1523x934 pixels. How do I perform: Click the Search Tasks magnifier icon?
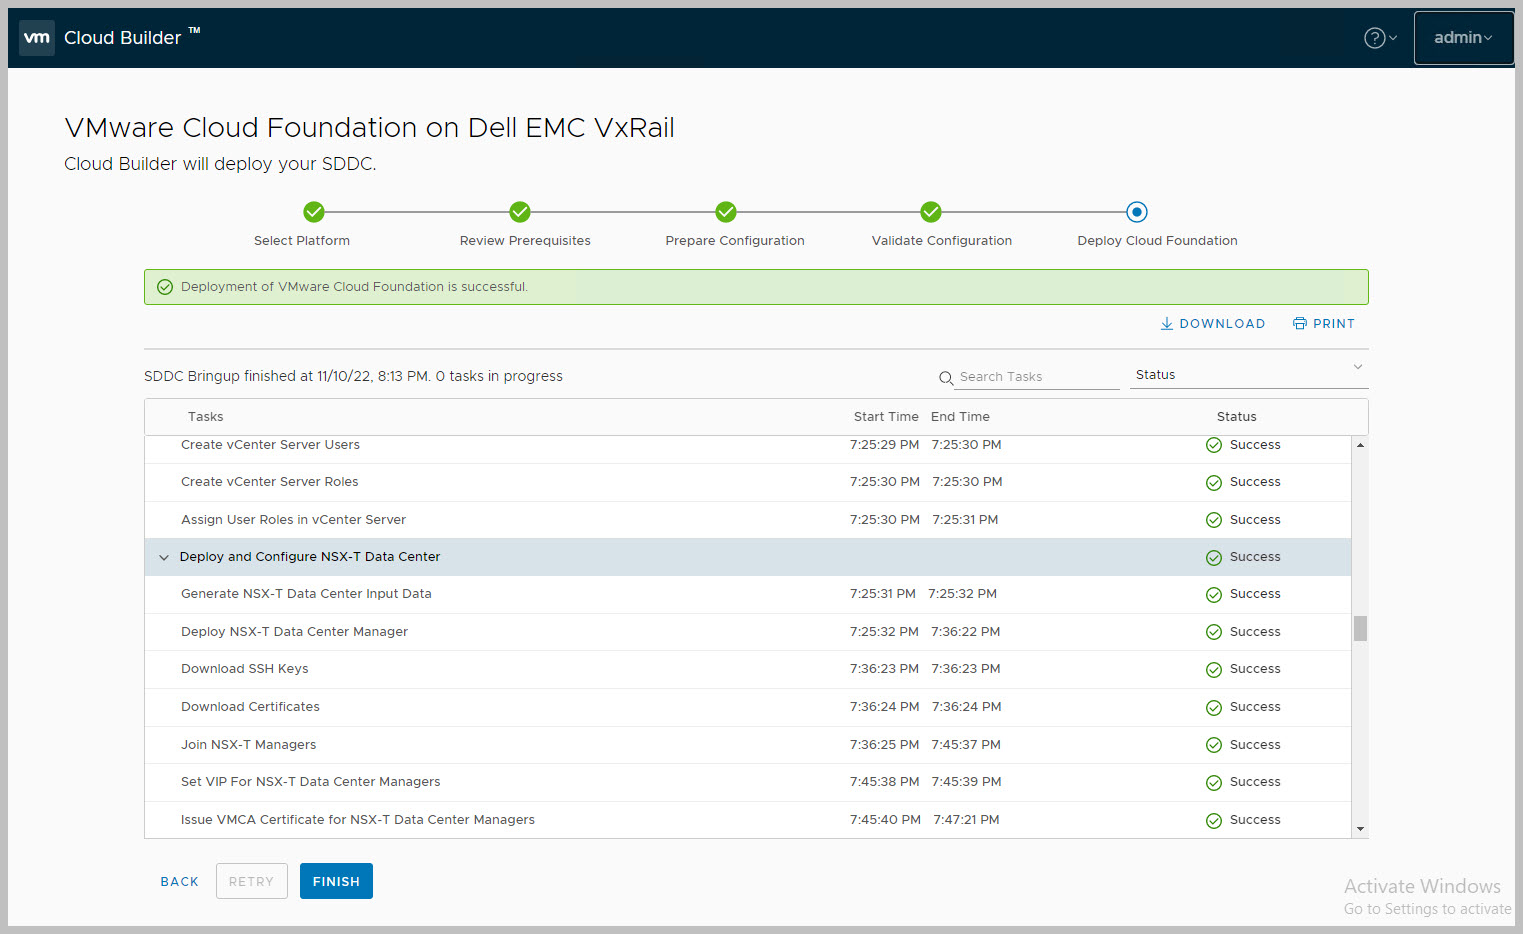pyautogui.click(x=945, y=378)
